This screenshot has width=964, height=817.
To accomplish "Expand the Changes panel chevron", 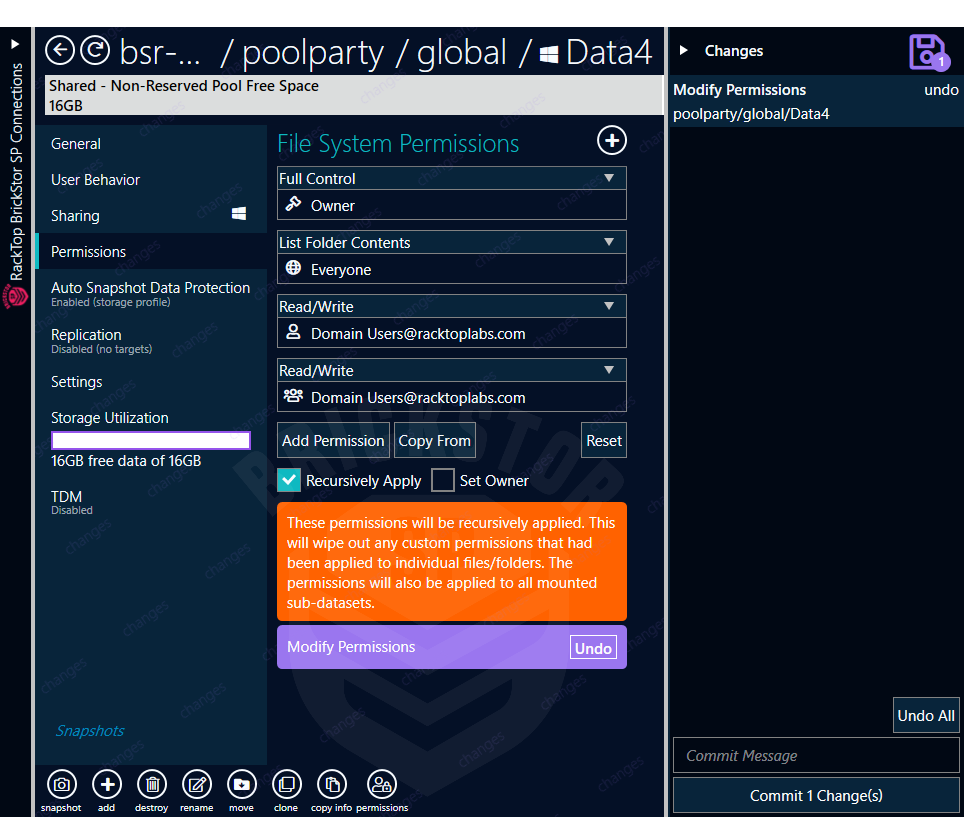I will pyautogui.click(x=684, y=49).
